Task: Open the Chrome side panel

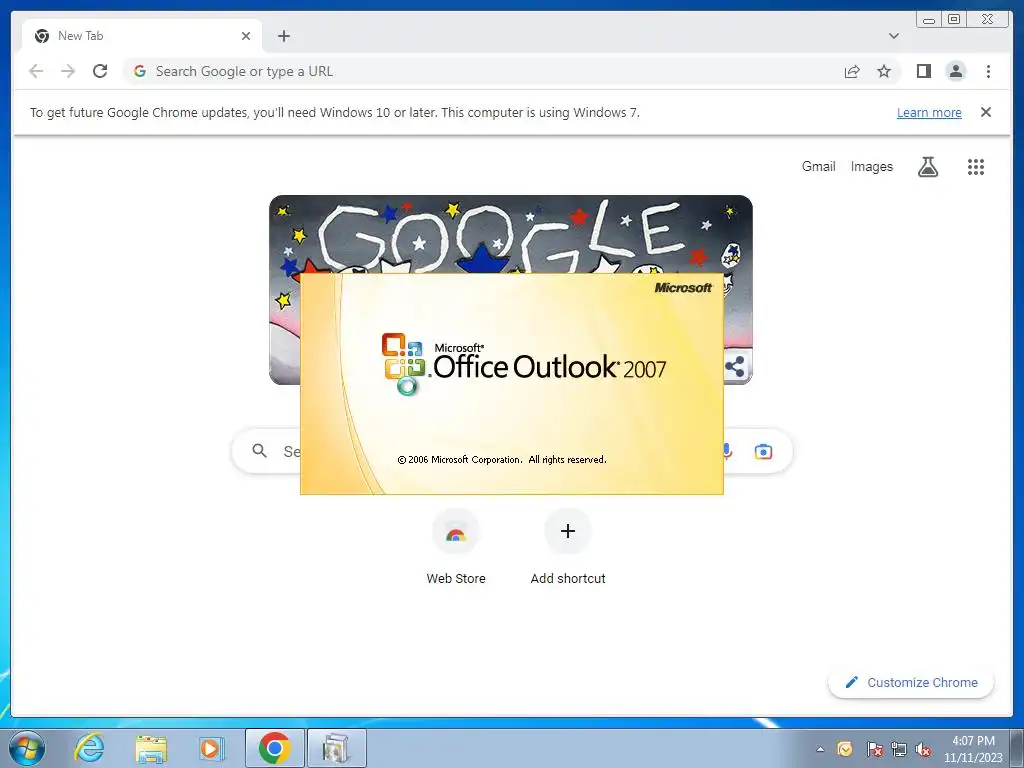Action: pyautogui.click(x=923, y=71)
